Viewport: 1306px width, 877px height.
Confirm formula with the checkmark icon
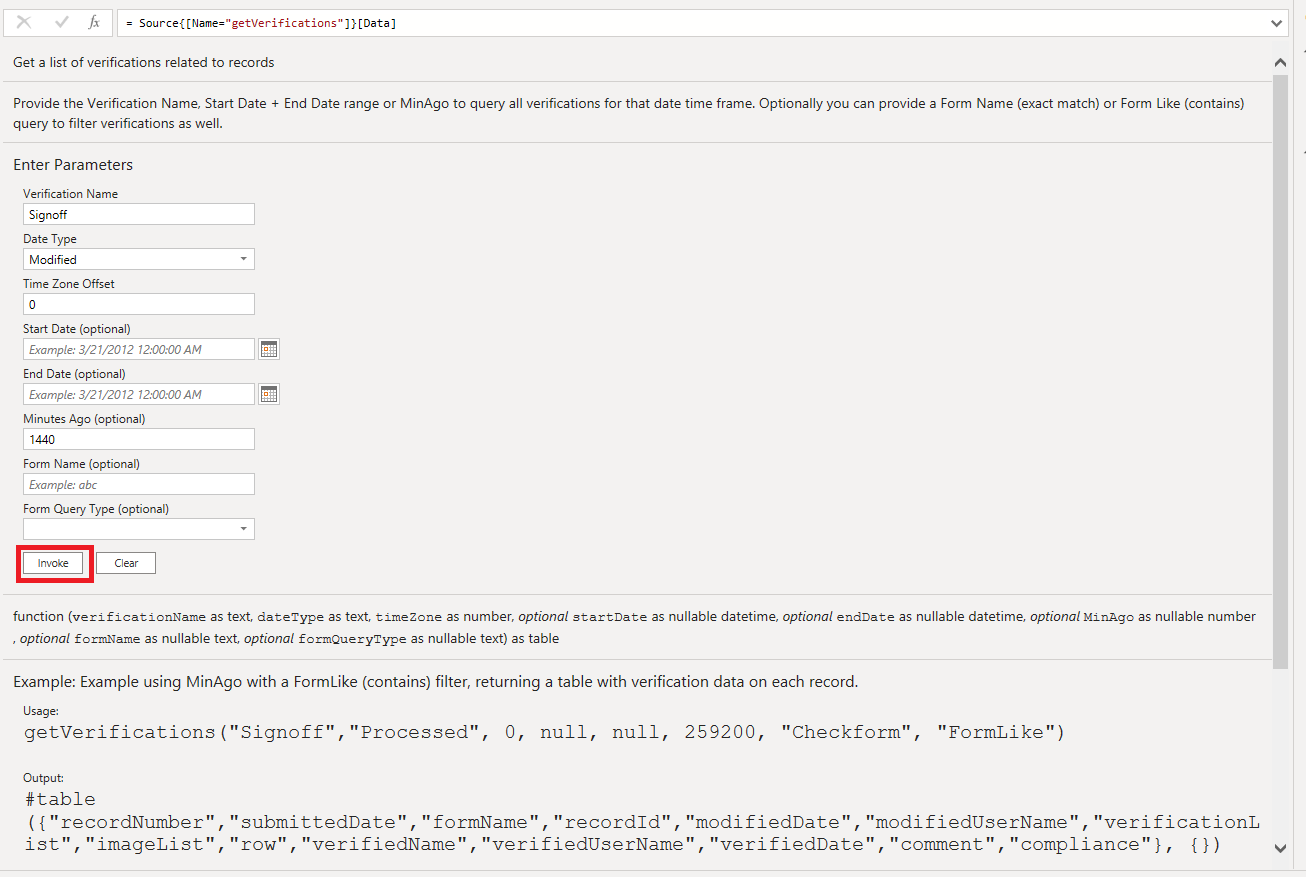point(61,22)
